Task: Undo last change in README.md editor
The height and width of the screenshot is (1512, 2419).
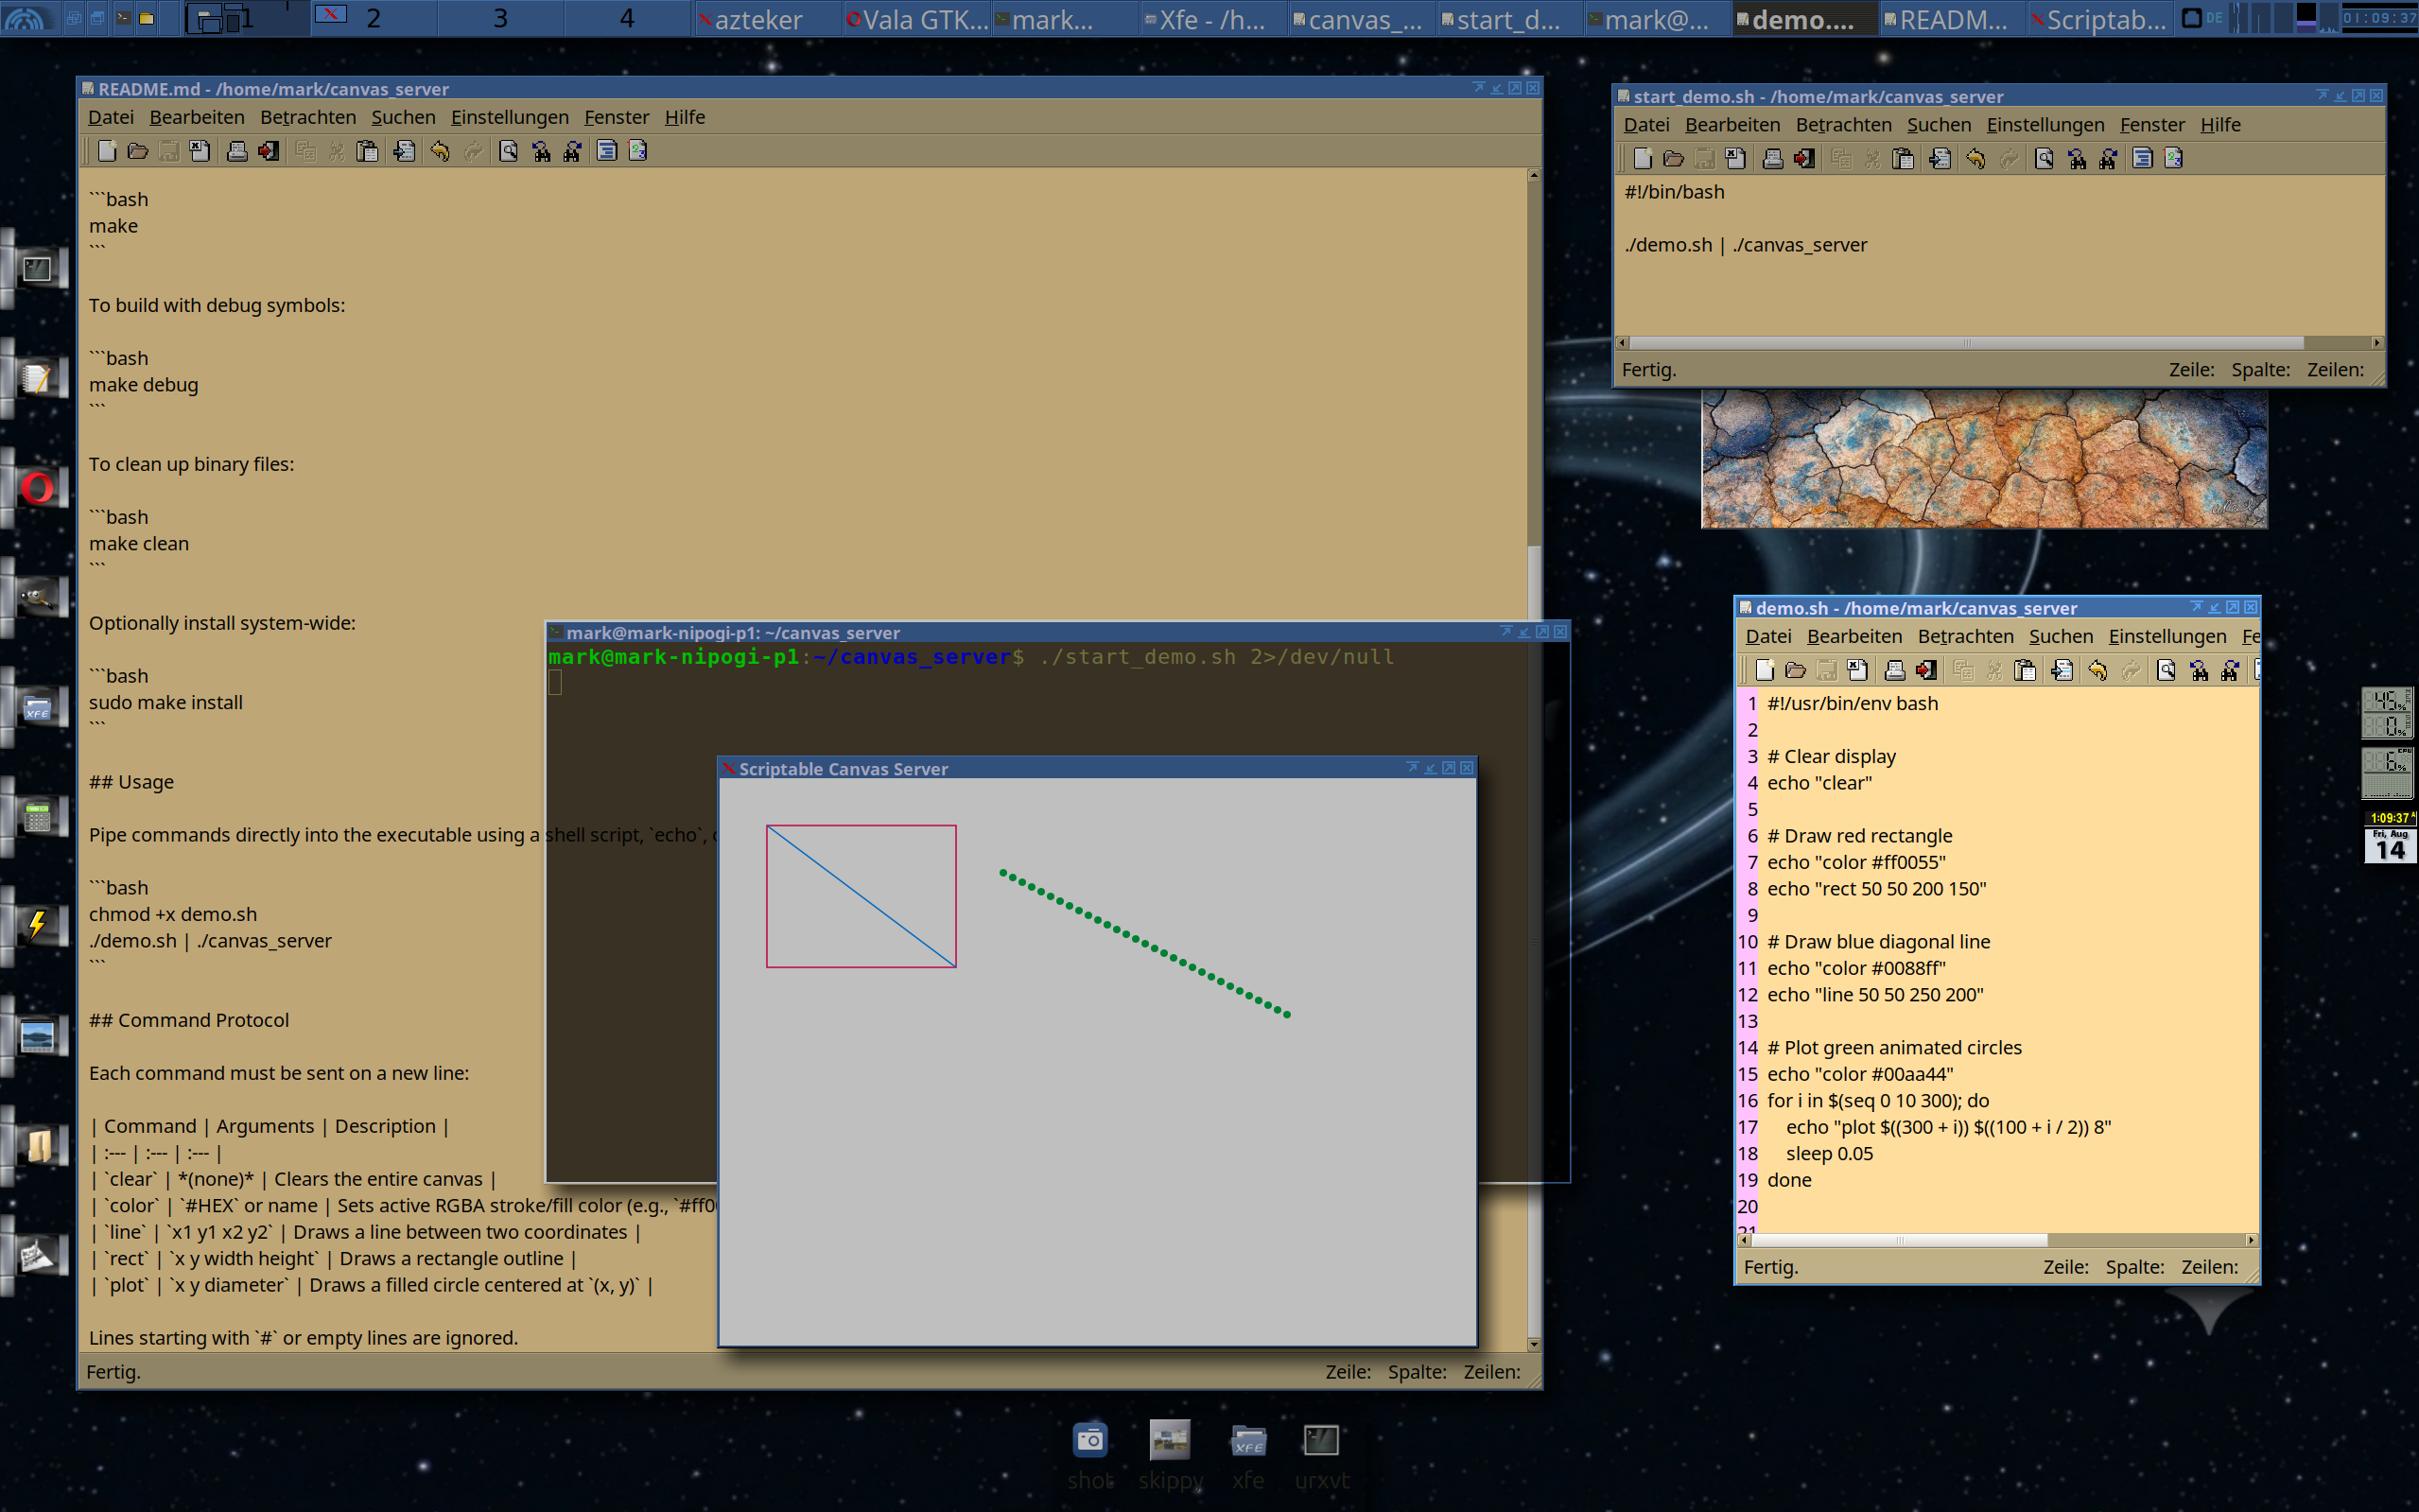Action: pyautogui.click(x=440, y=151)
